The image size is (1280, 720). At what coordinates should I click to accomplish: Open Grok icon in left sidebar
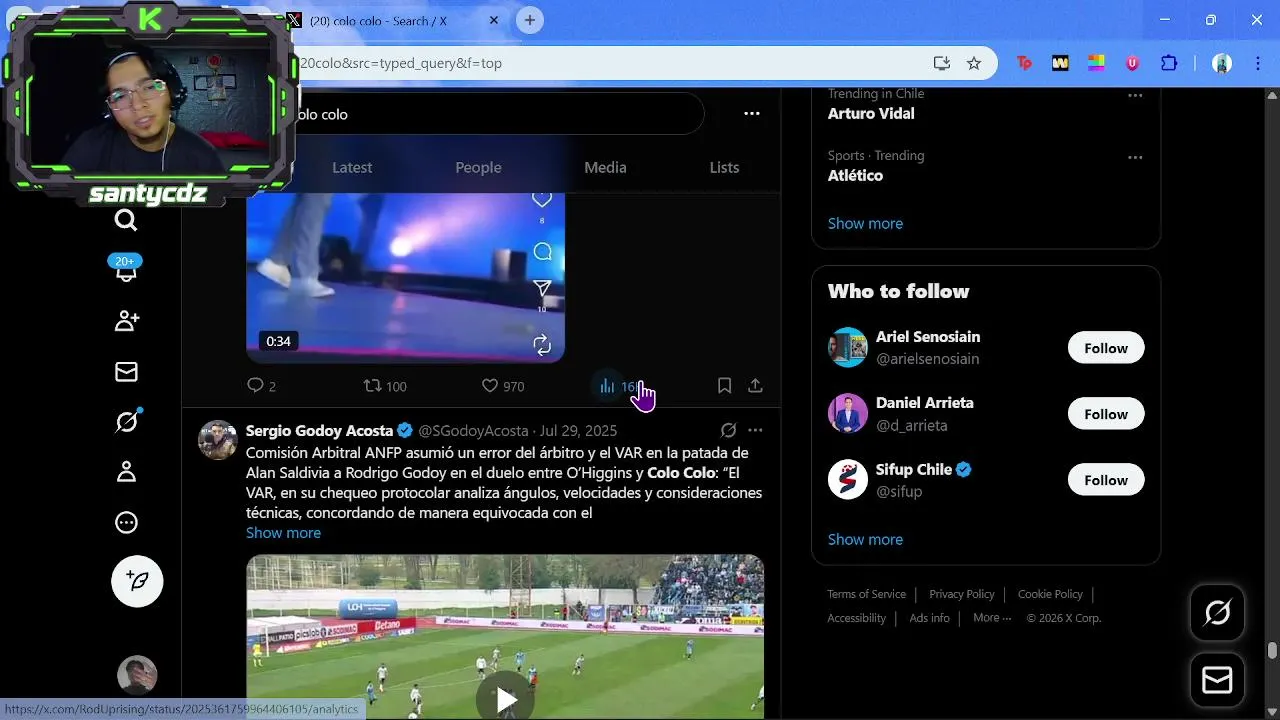click(x=127, y=422)
